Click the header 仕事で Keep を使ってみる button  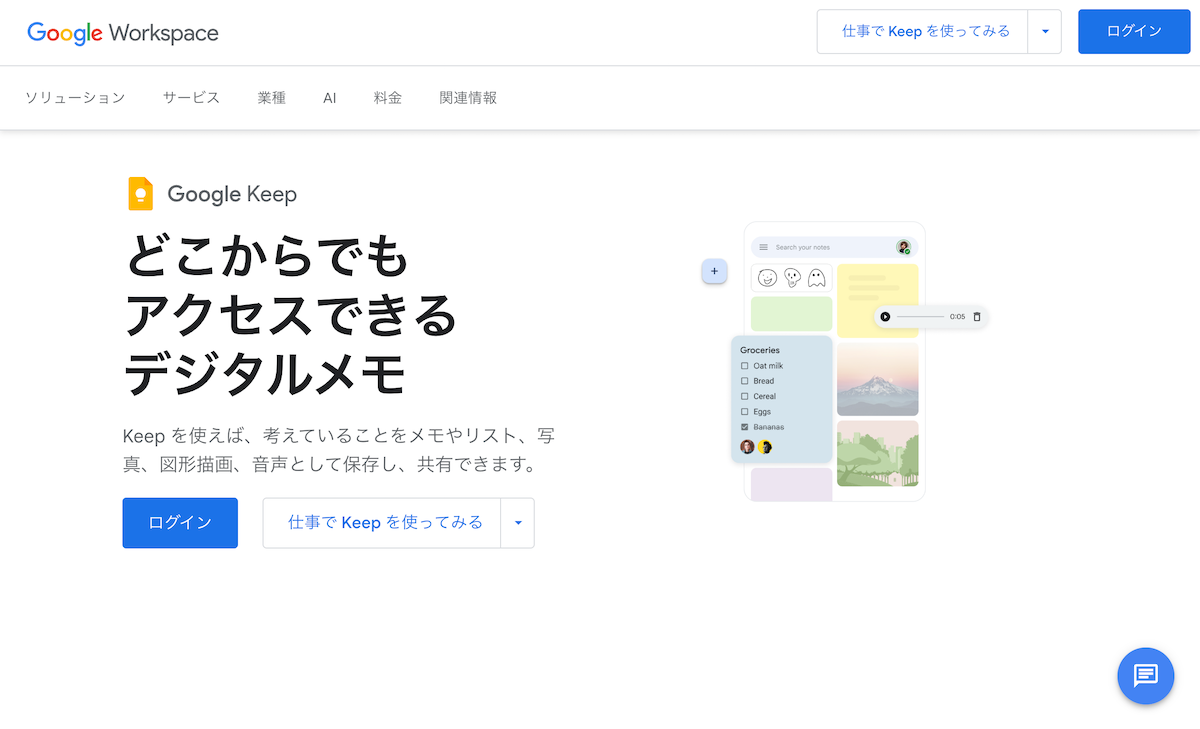924,32
